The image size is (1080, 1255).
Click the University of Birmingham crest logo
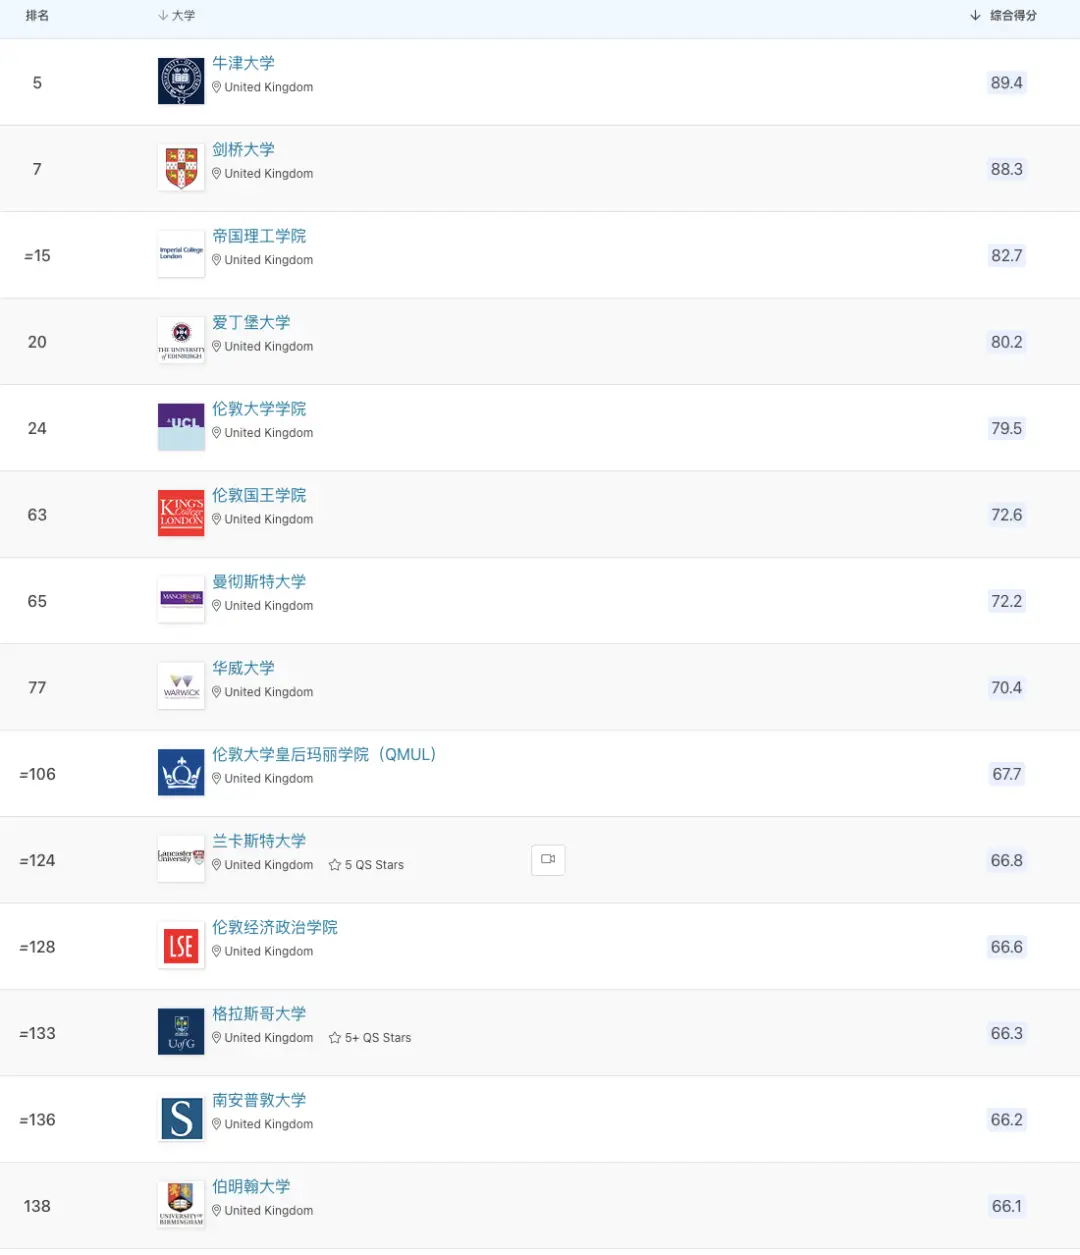pos(181,1205)
